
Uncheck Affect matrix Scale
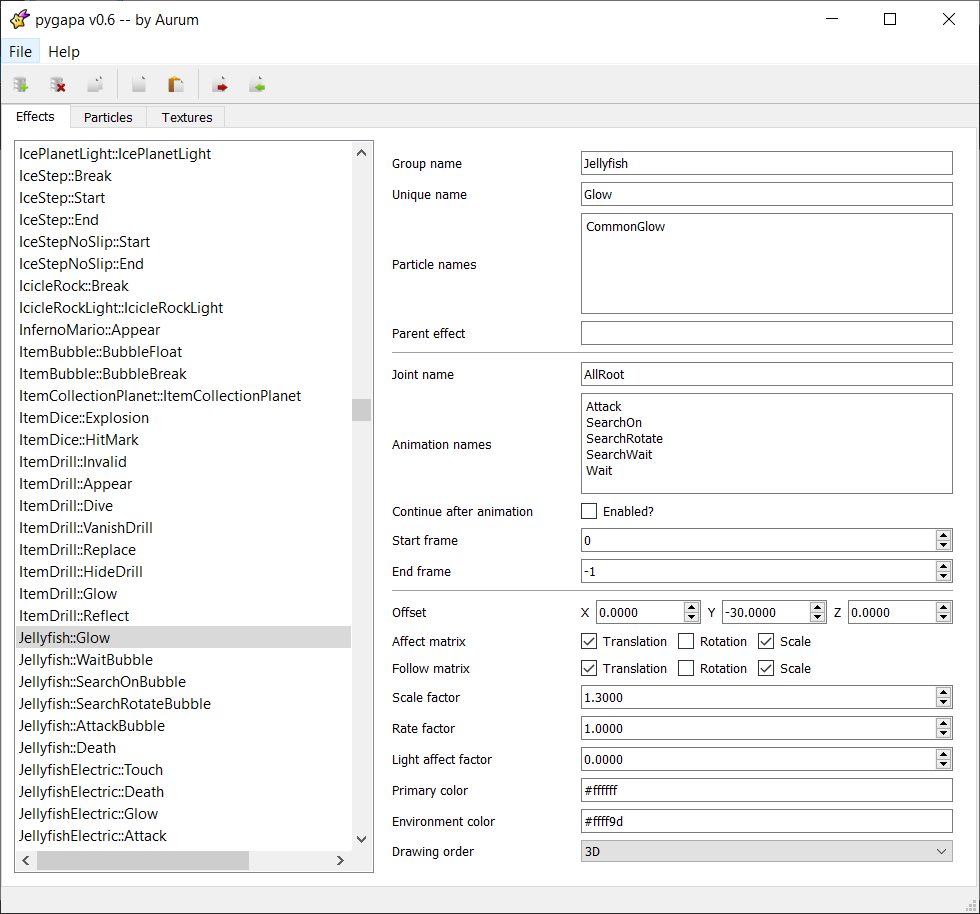pos(766,641)
